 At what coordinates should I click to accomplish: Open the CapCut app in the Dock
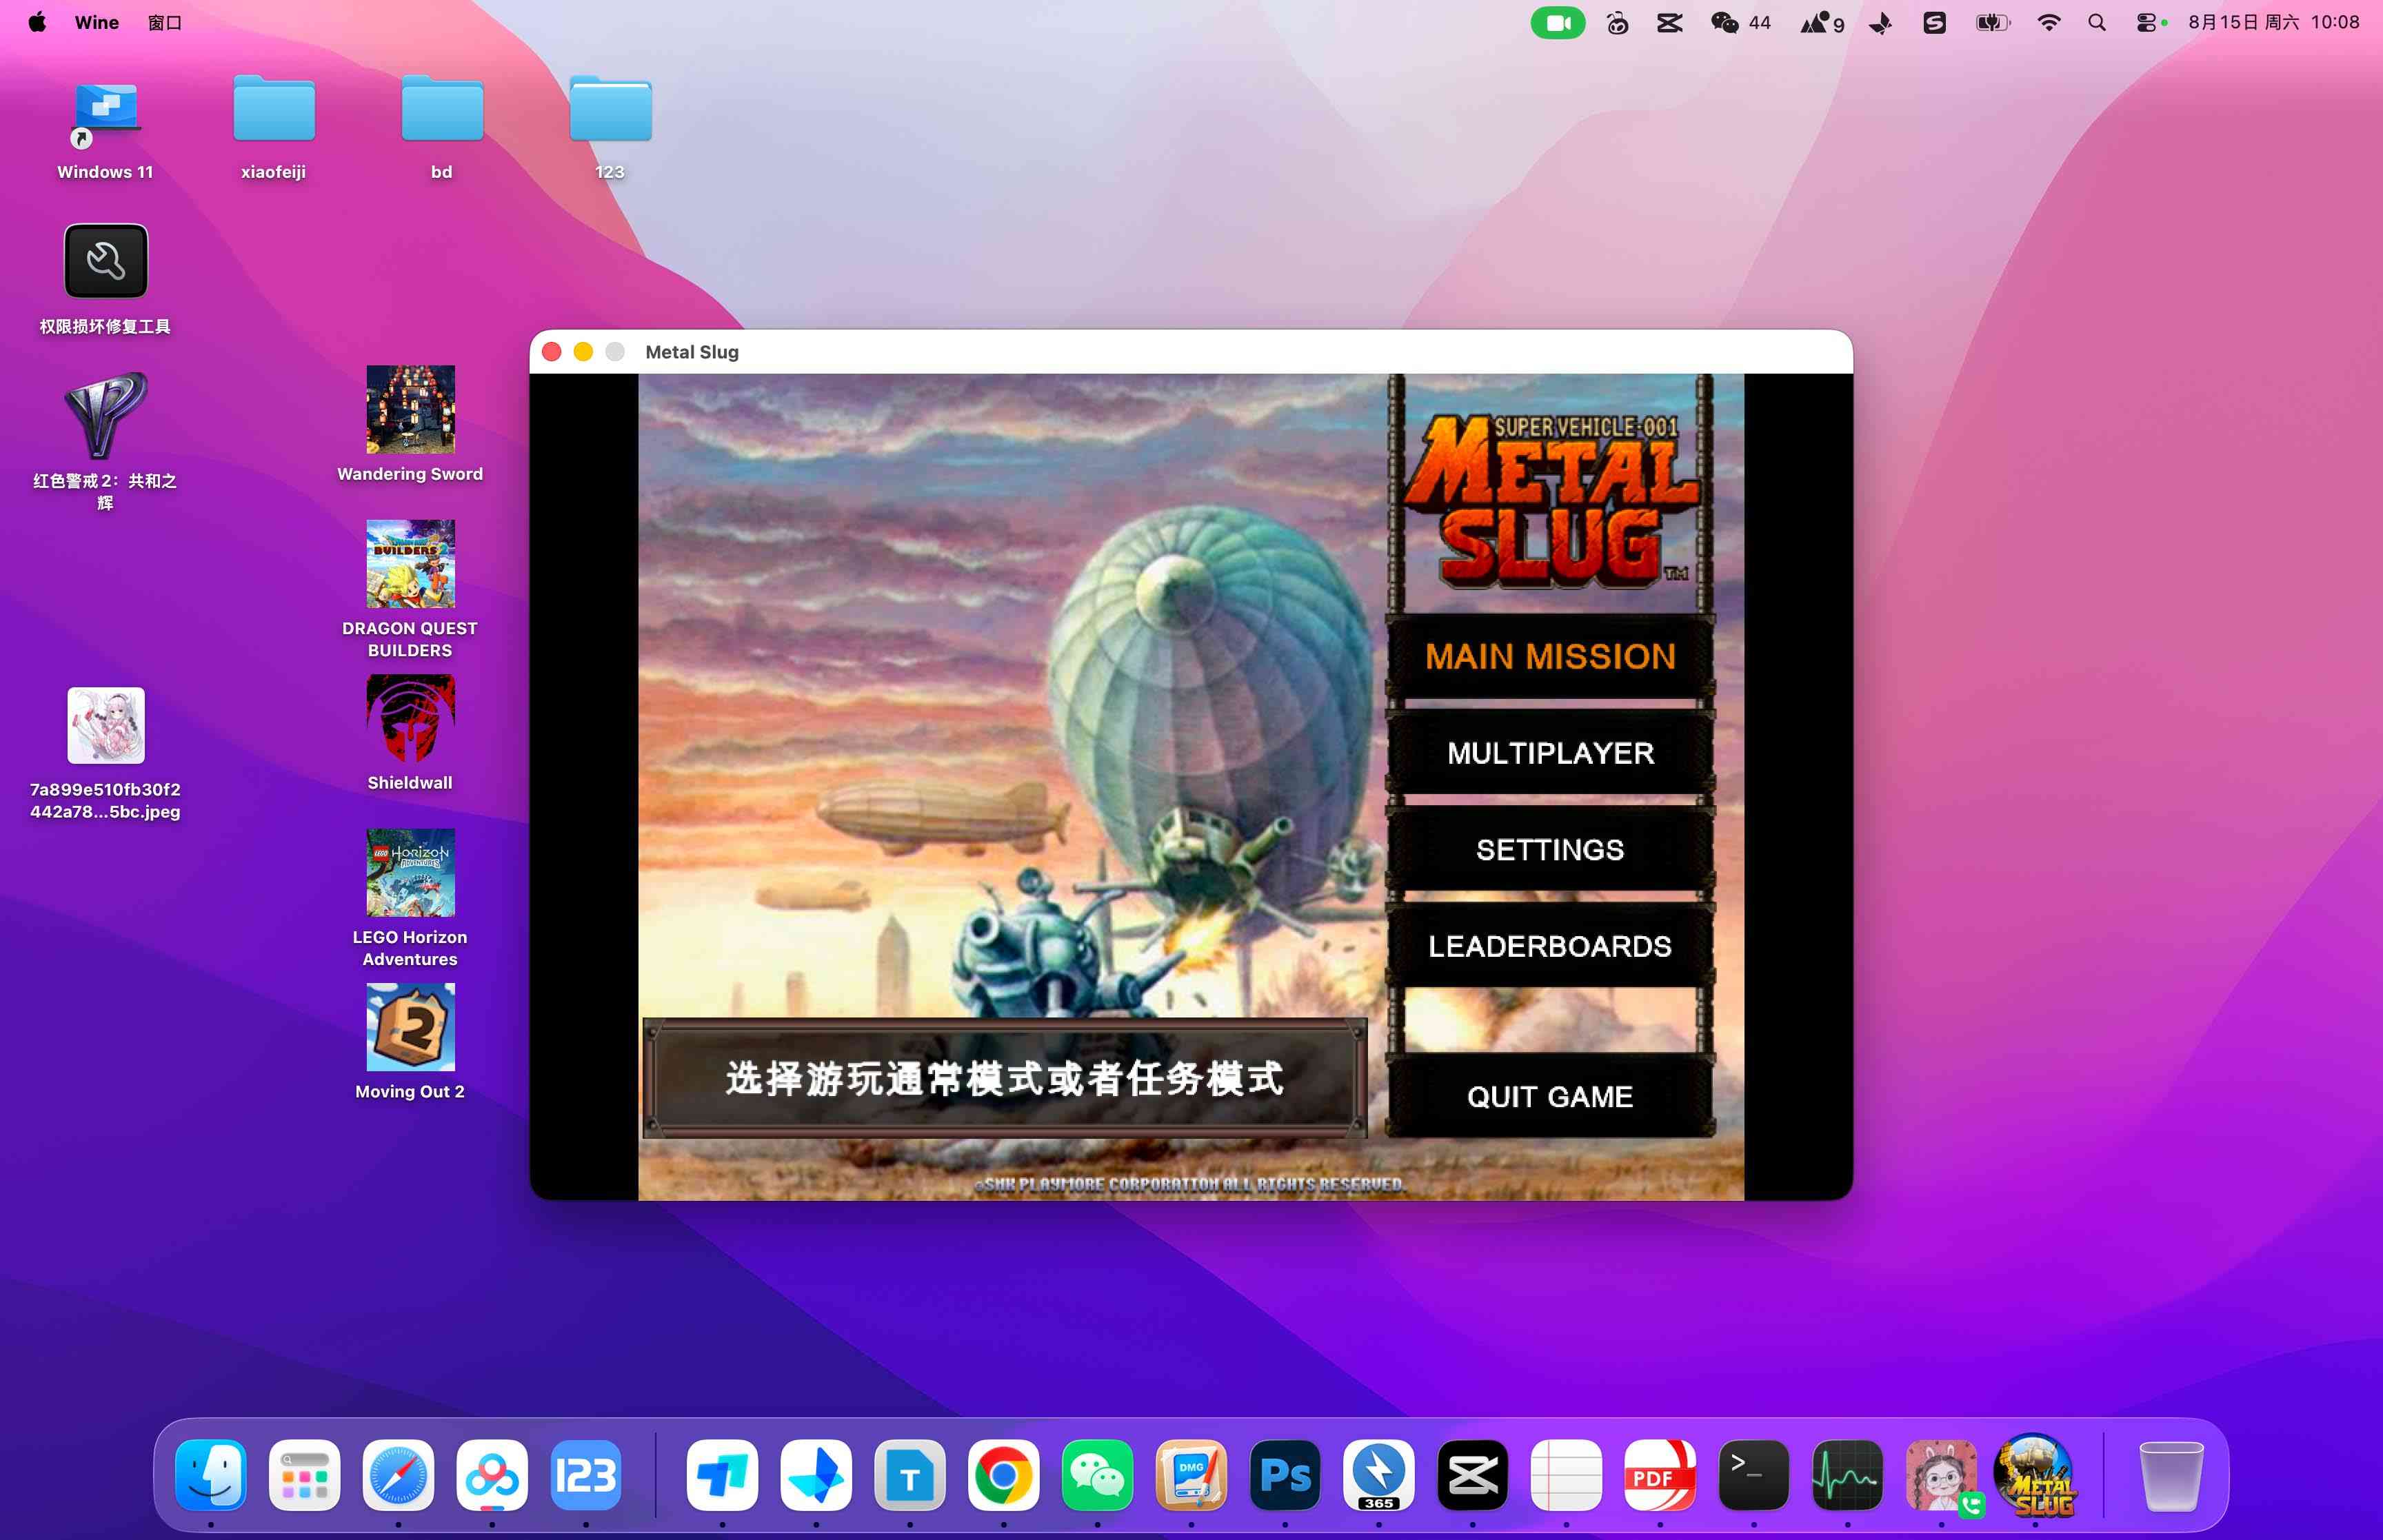(x=1472, y=1475)
